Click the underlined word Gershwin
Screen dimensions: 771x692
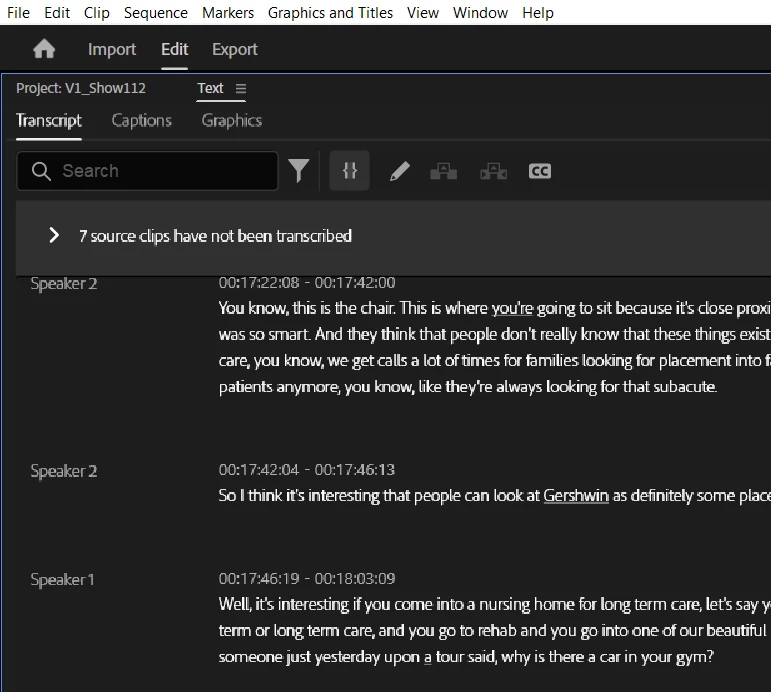click(576, 495)
